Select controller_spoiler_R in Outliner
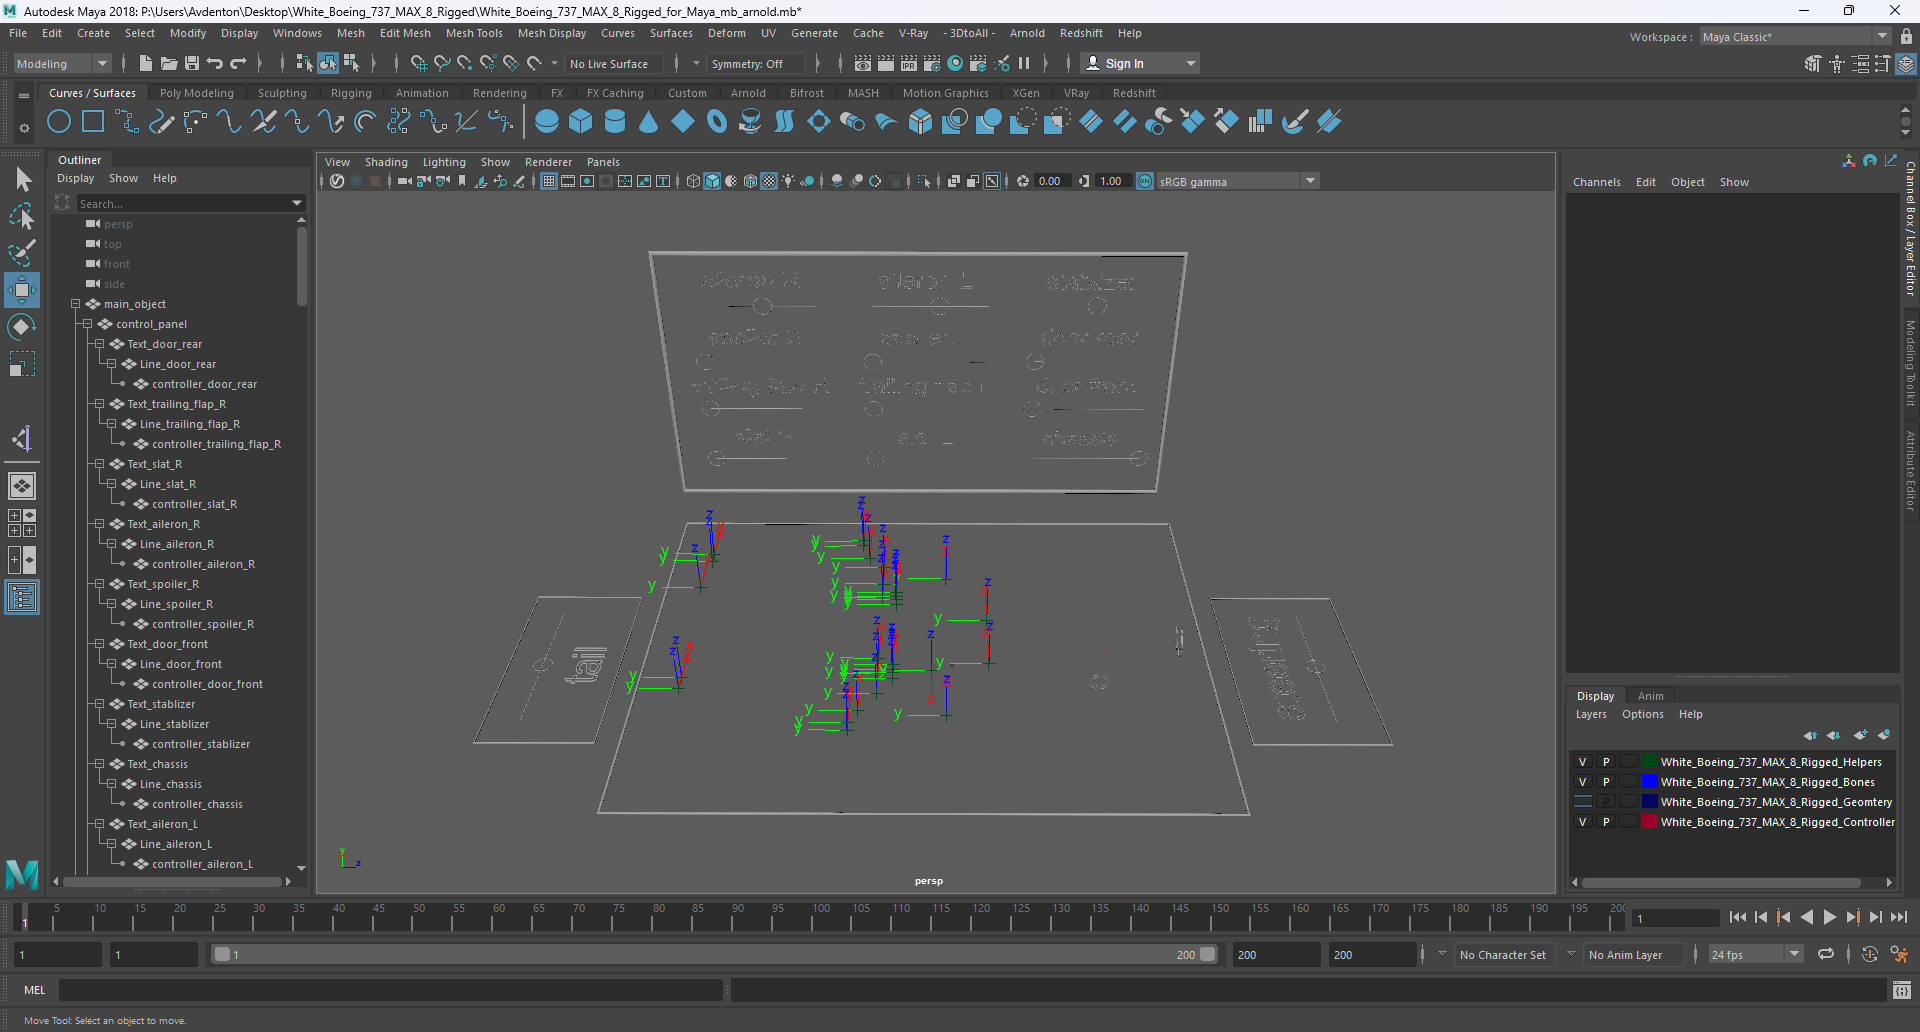Screen dimensions: 1920x1032 (x=203, y=624)
